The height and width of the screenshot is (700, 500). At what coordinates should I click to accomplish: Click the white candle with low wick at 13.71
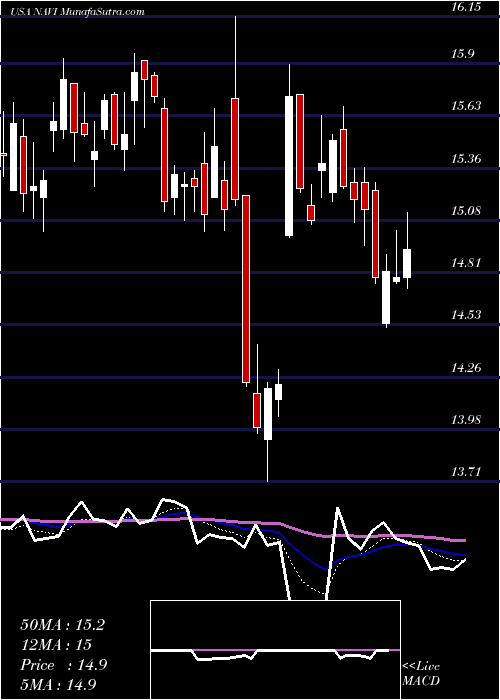268,414
